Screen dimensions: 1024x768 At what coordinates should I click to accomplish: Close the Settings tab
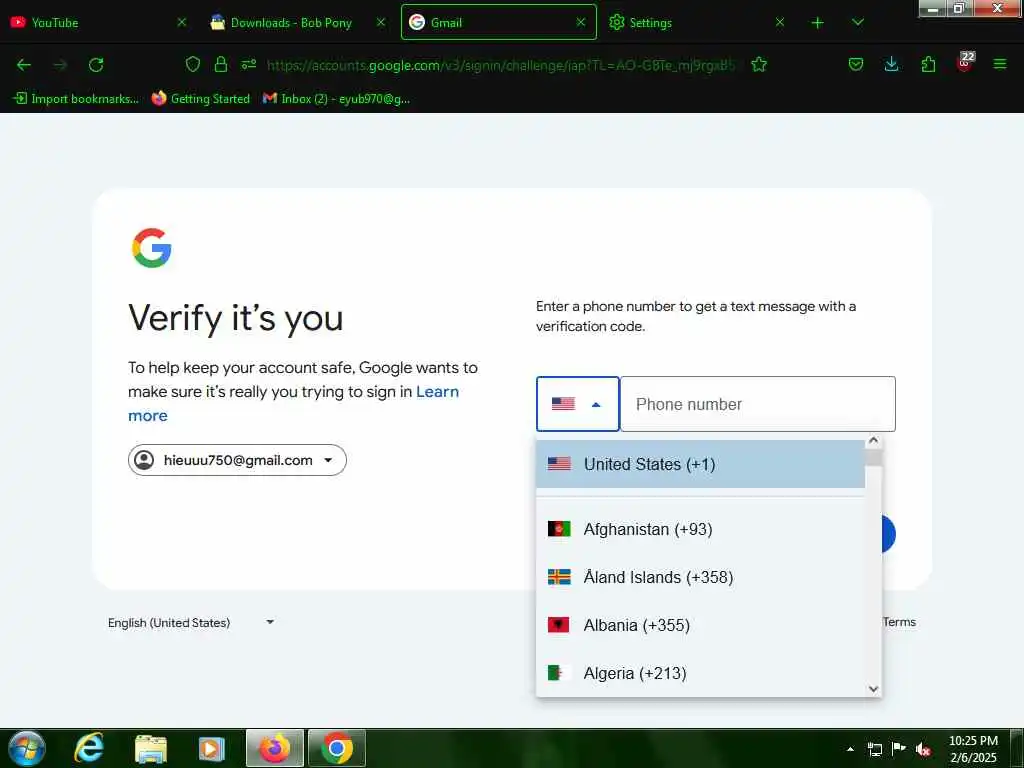coord(780,22)
